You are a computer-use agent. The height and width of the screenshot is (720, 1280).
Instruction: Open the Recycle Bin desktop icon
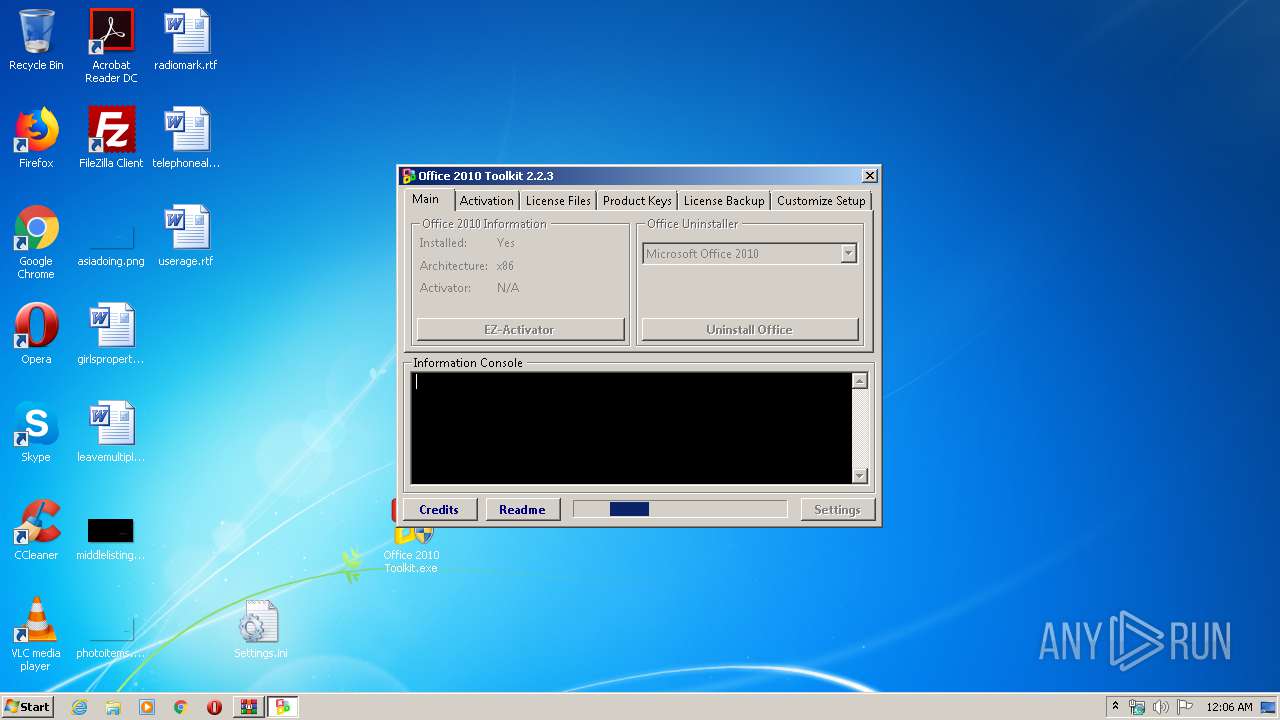tap(36, 41)
